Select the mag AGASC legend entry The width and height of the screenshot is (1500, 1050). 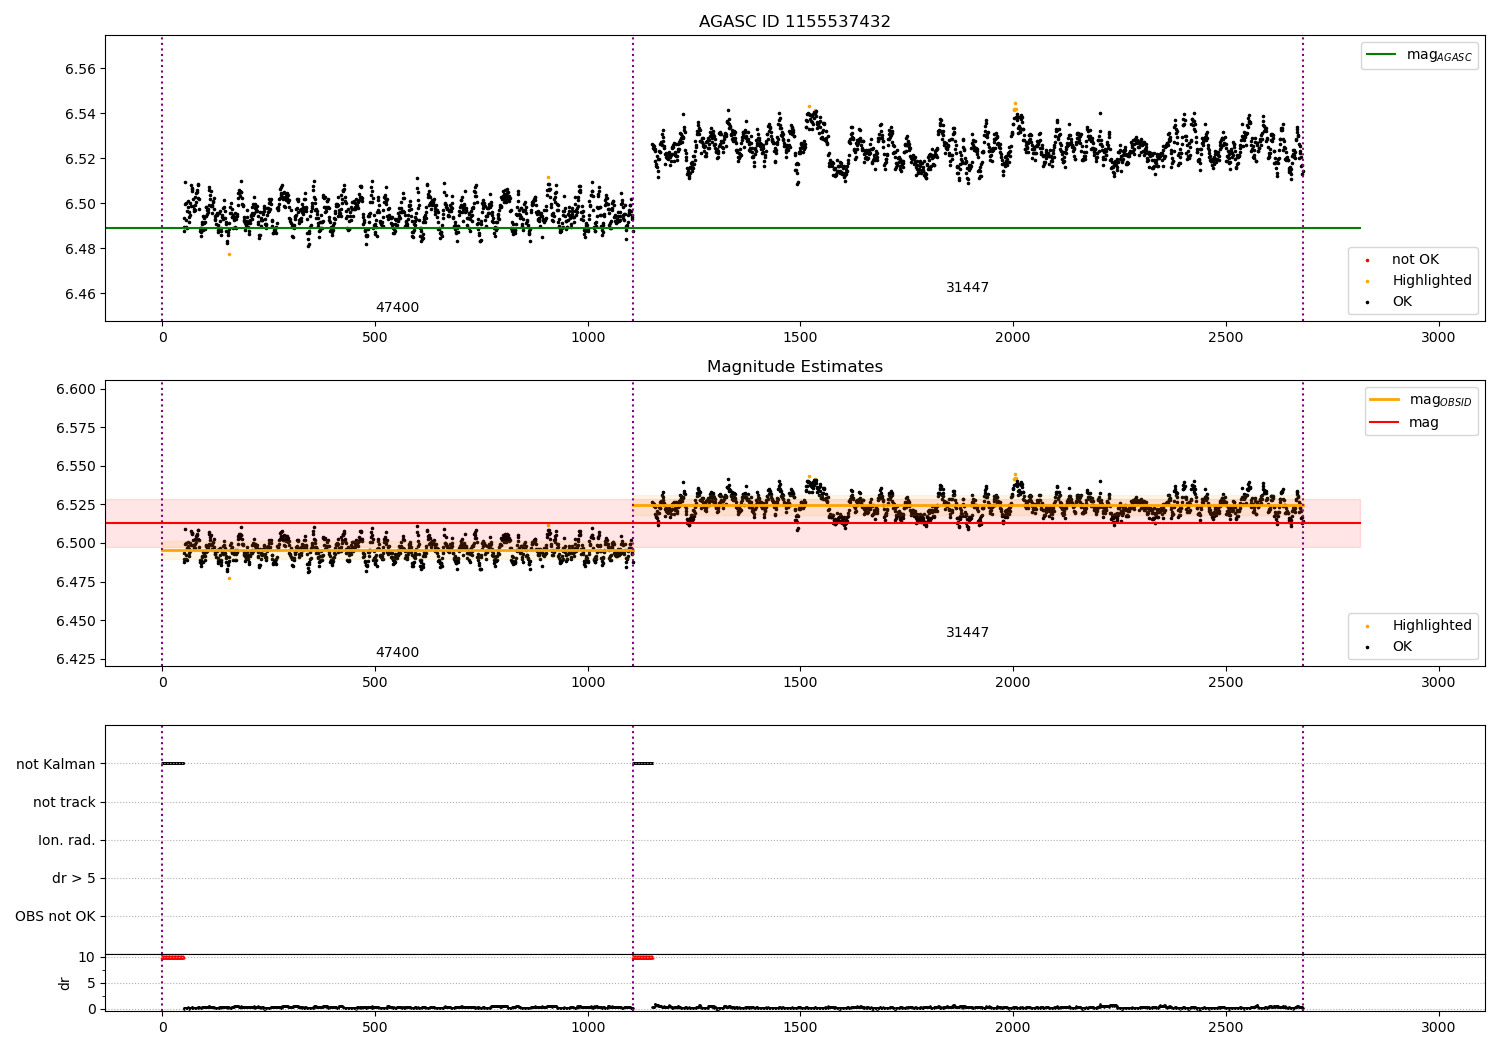pyautogui.click(x=1419, y=55)
